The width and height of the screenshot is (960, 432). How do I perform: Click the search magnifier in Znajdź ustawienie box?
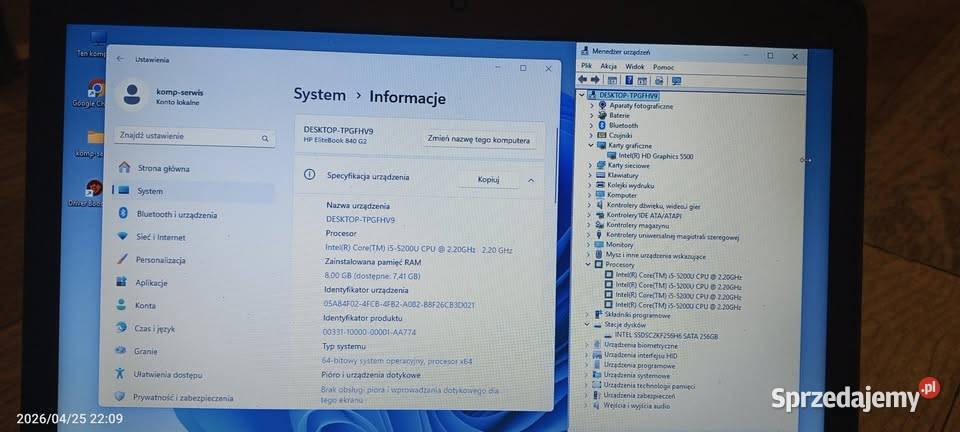coord(265,138)
